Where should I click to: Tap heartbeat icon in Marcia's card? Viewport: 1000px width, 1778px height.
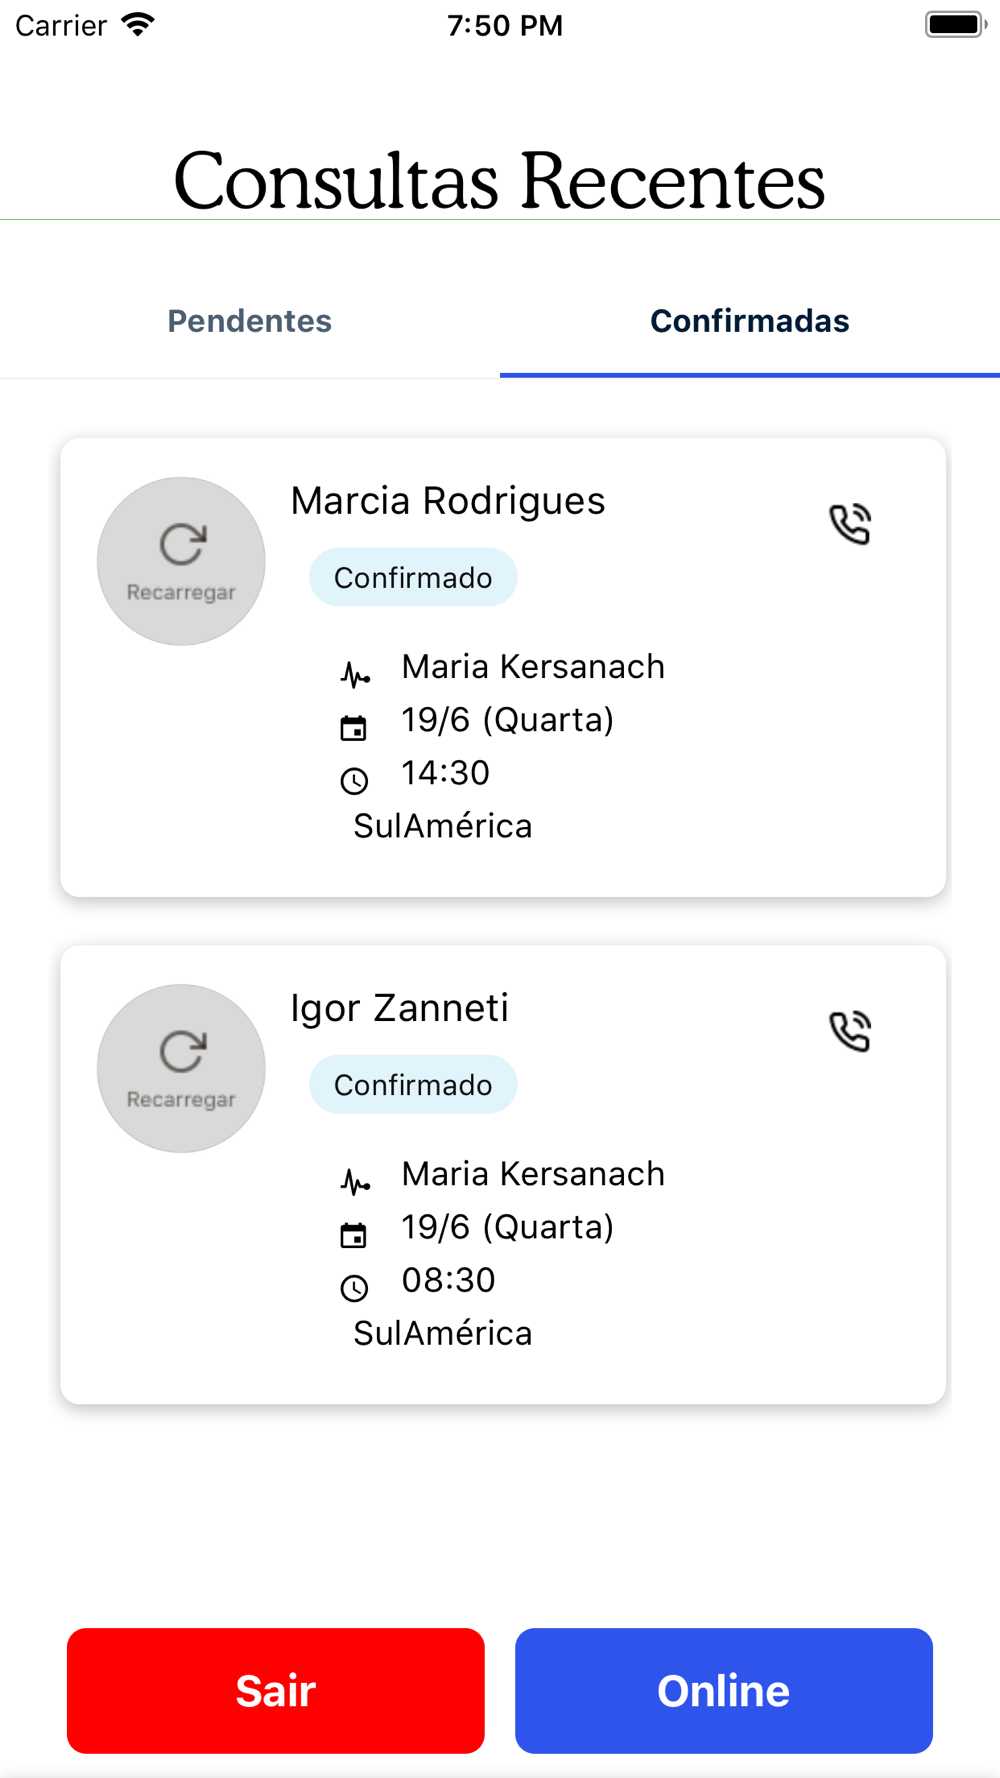pos(355,675)
